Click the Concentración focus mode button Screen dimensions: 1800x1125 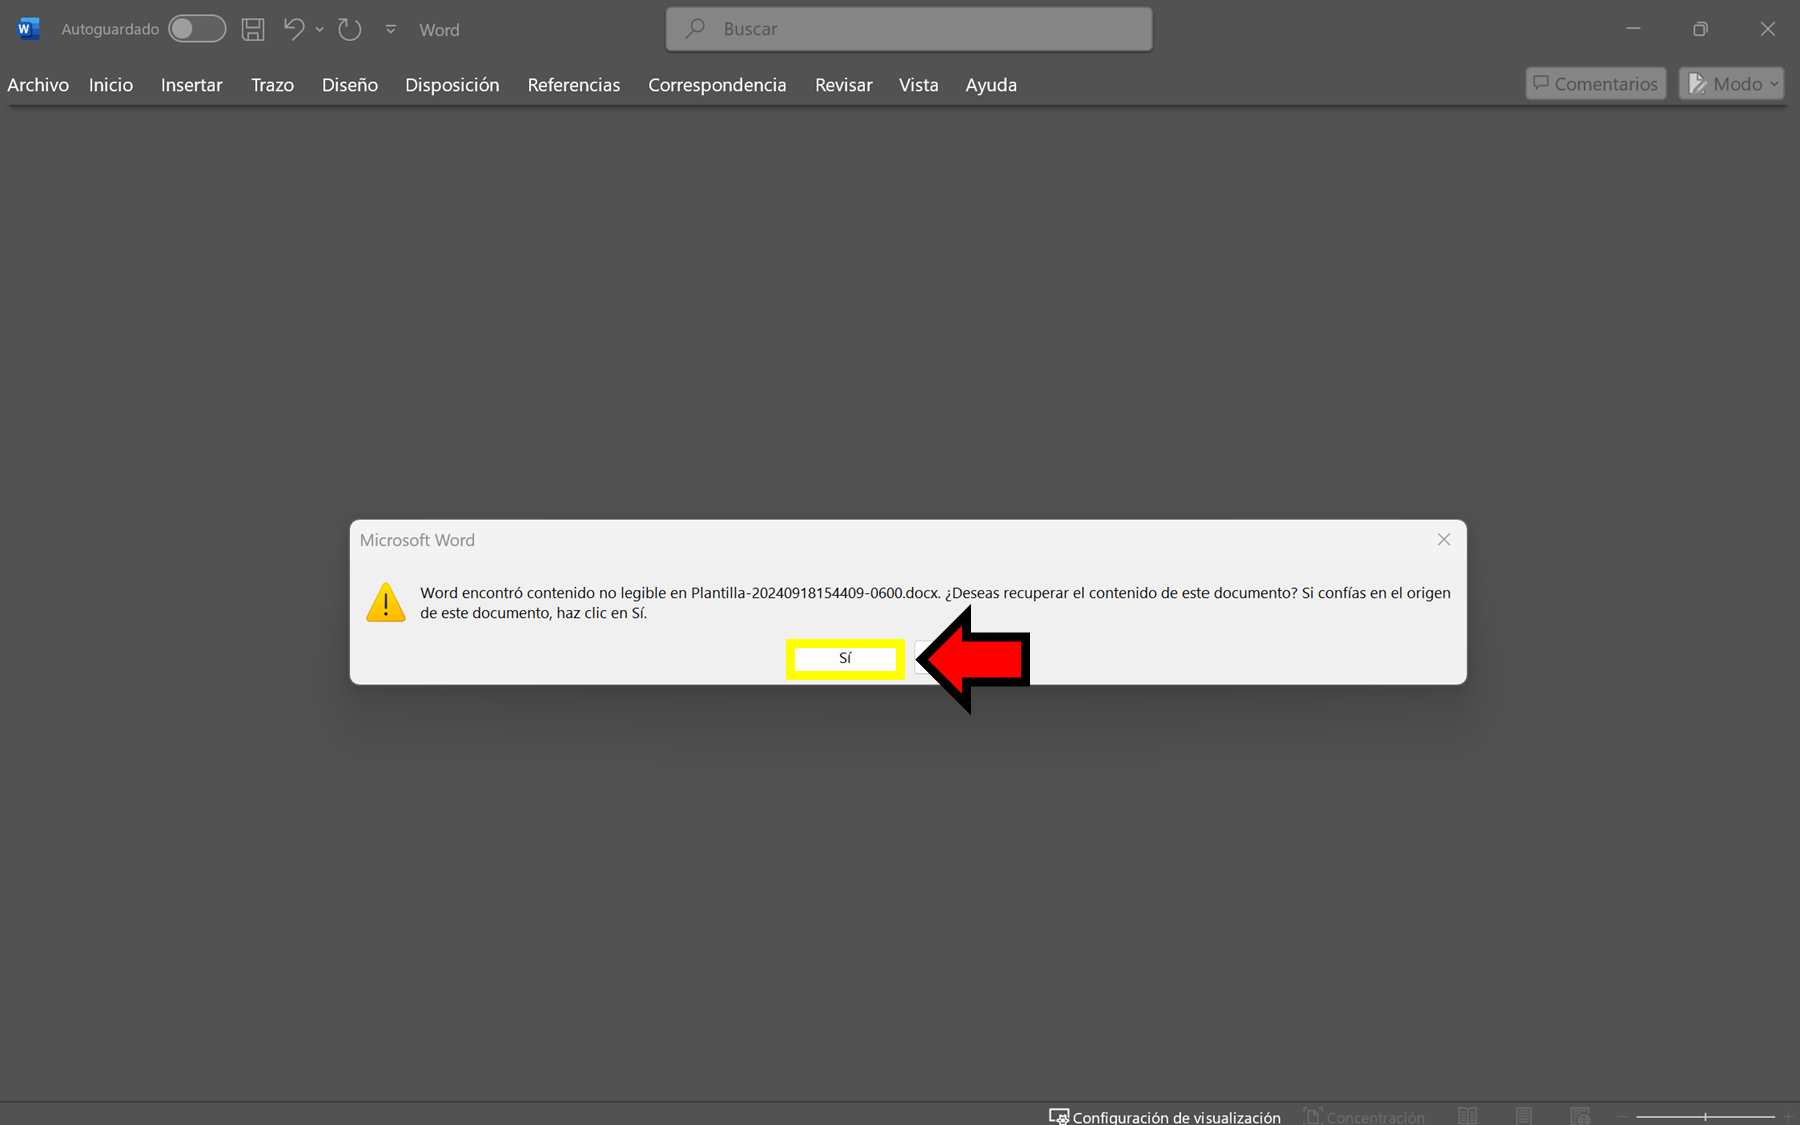tap(1364, 1116)
